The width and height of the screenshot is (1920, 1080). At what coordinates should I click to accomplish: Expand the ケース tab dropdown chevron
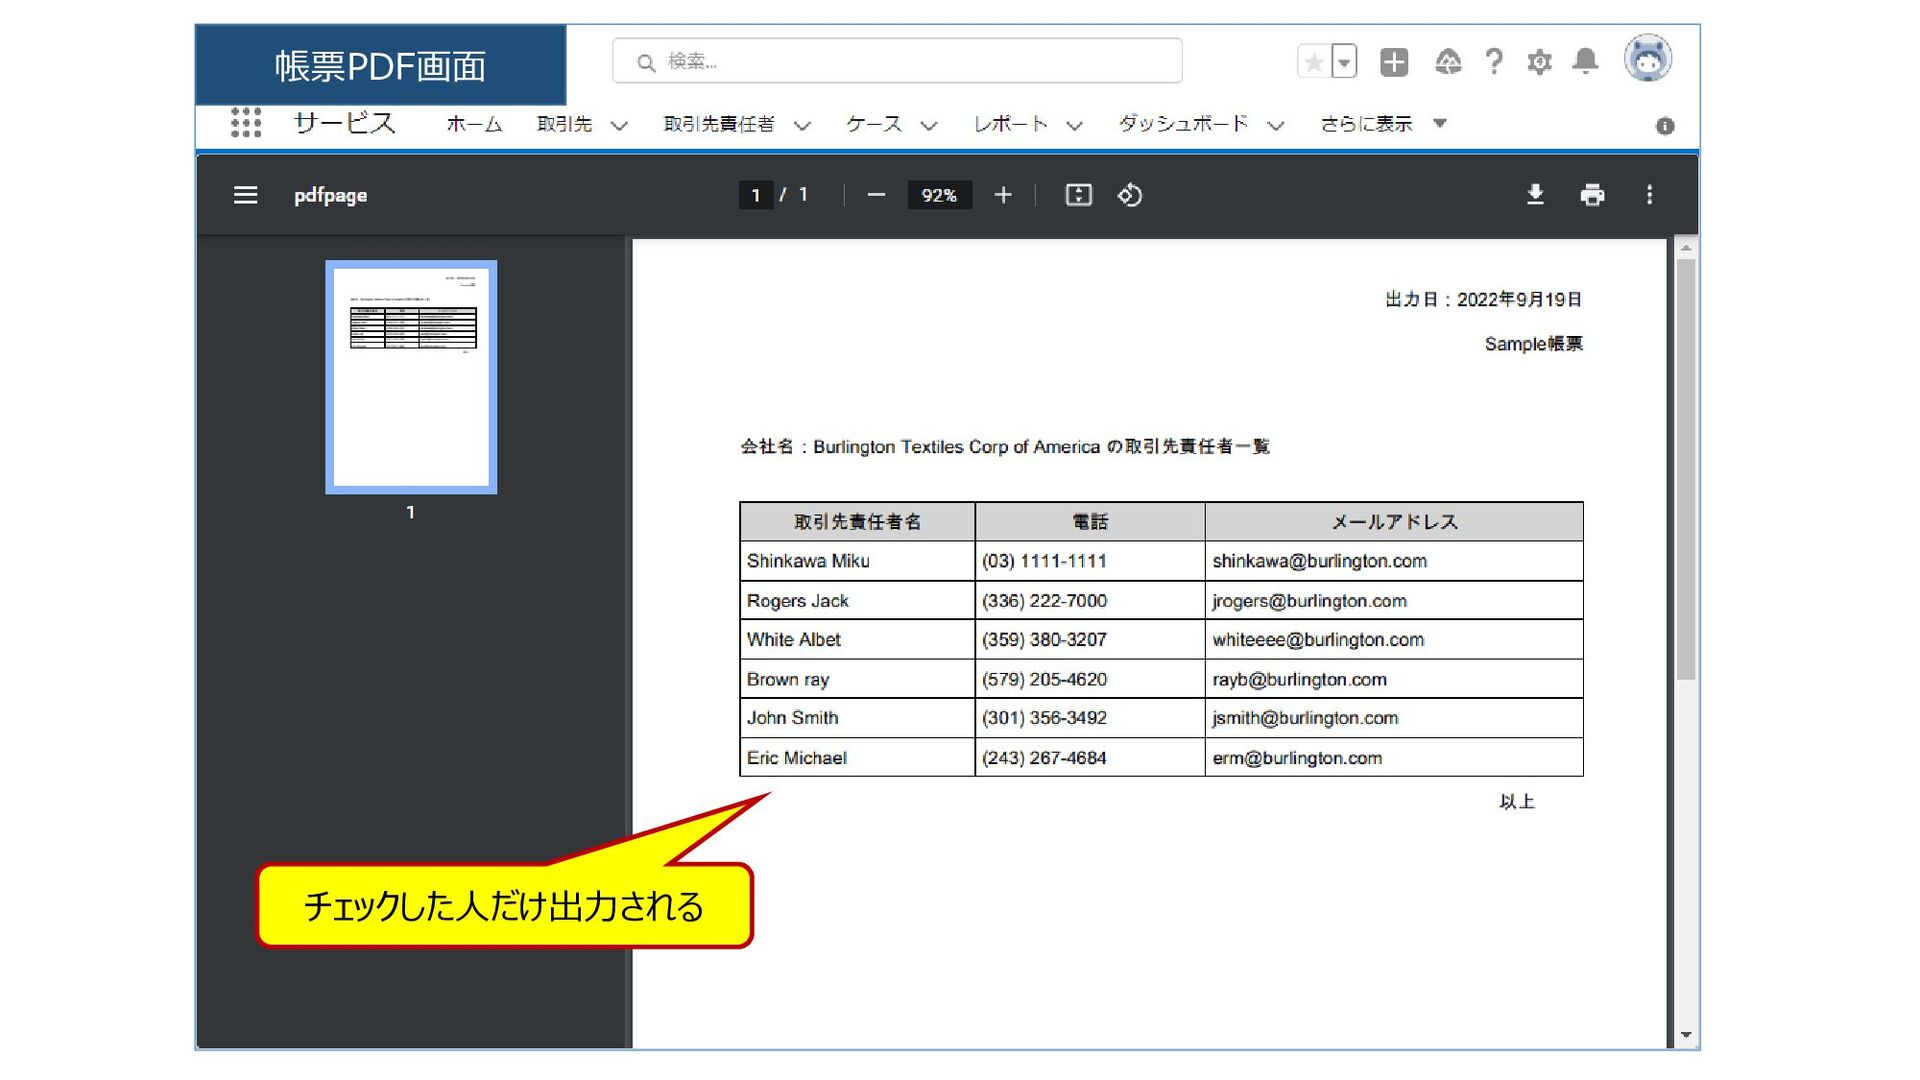click(x=929, y=125)
